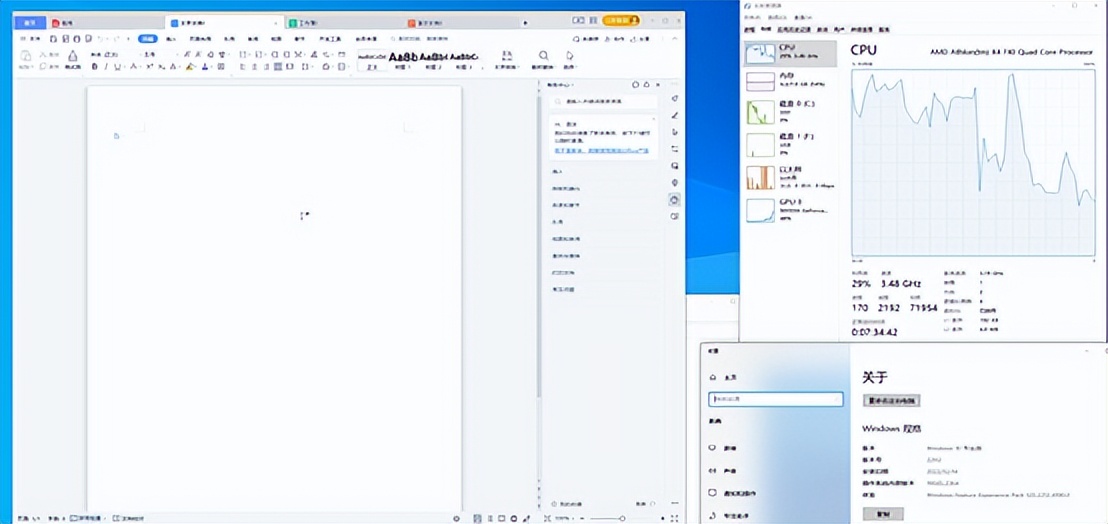1108x524 pixels.
Task: Open the 文件 menu in WPS
Action: (x=33, y=39)
